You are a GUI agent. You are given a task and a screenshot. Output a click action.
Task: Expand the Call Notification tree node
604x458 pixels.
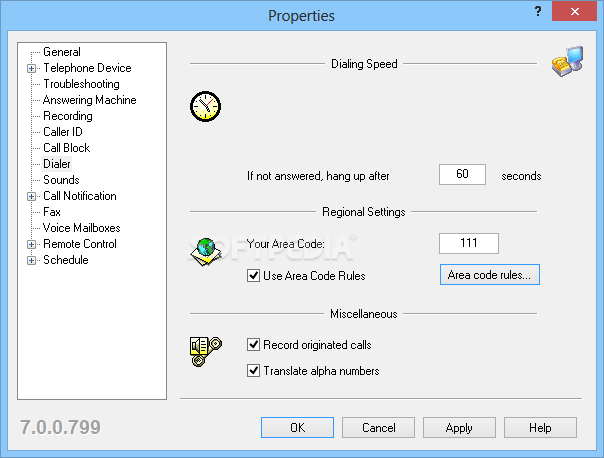tap(32, 196)
